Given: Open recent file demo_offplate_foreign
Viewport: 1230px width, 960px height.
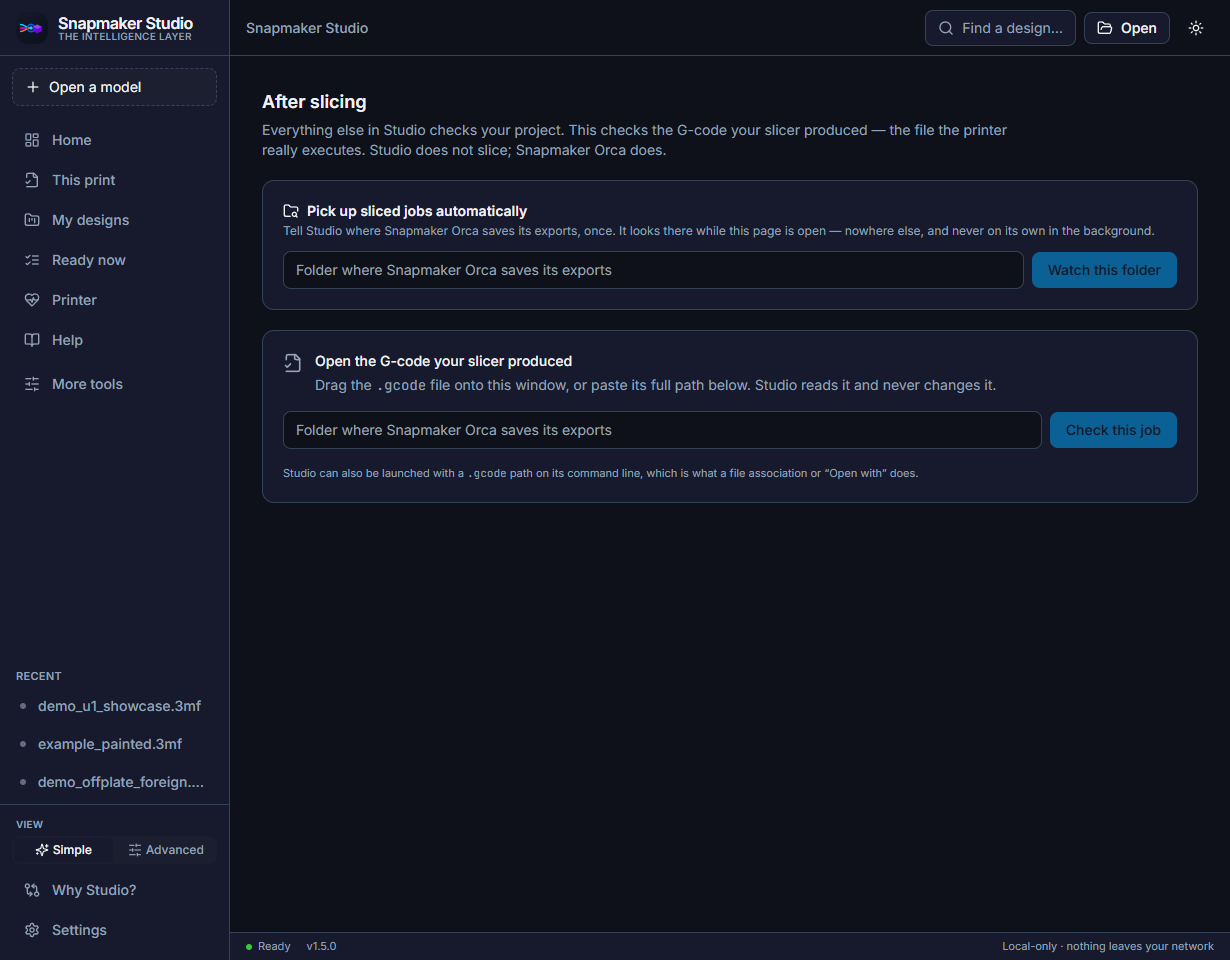Looking at the screenshot, I should (121, 782).
